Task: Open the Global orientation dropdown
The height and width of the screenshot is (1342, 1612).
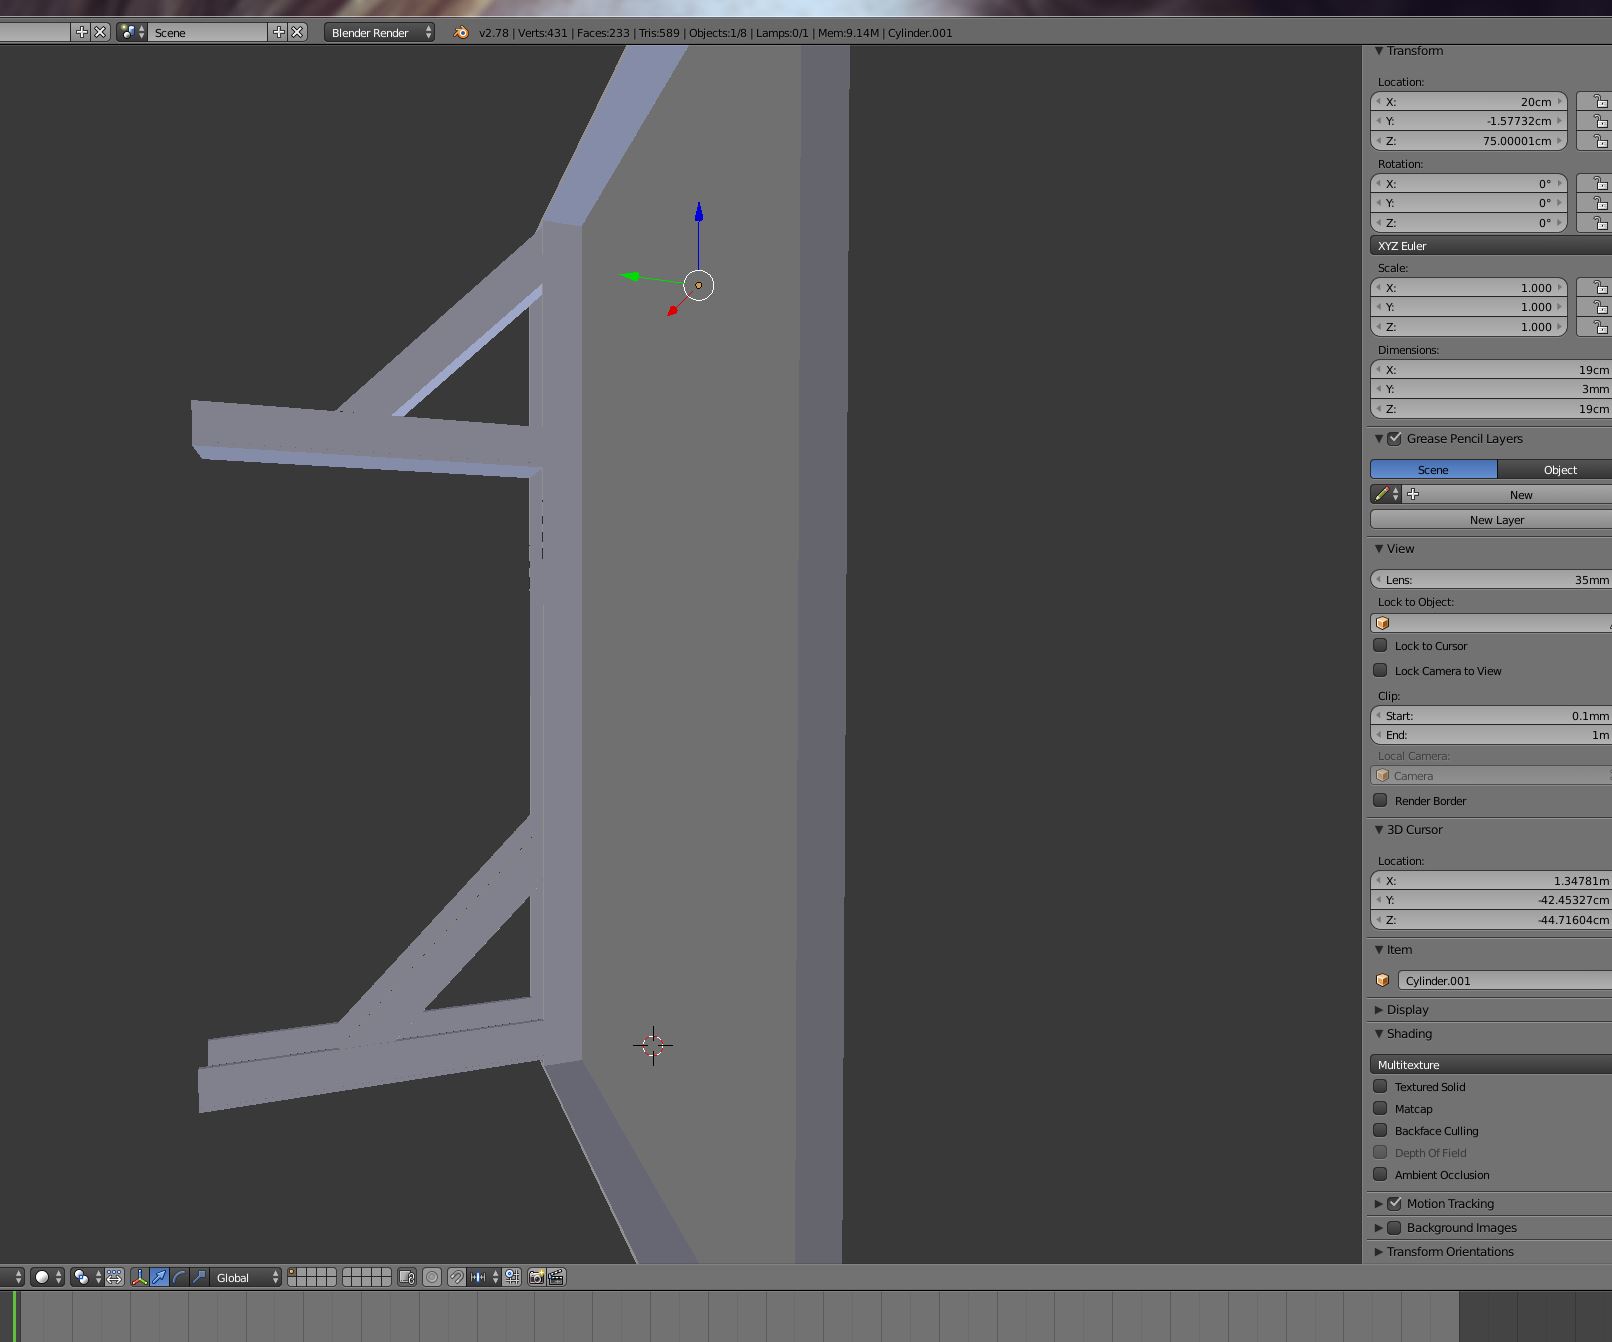Action: click(x=247, y=1277)
